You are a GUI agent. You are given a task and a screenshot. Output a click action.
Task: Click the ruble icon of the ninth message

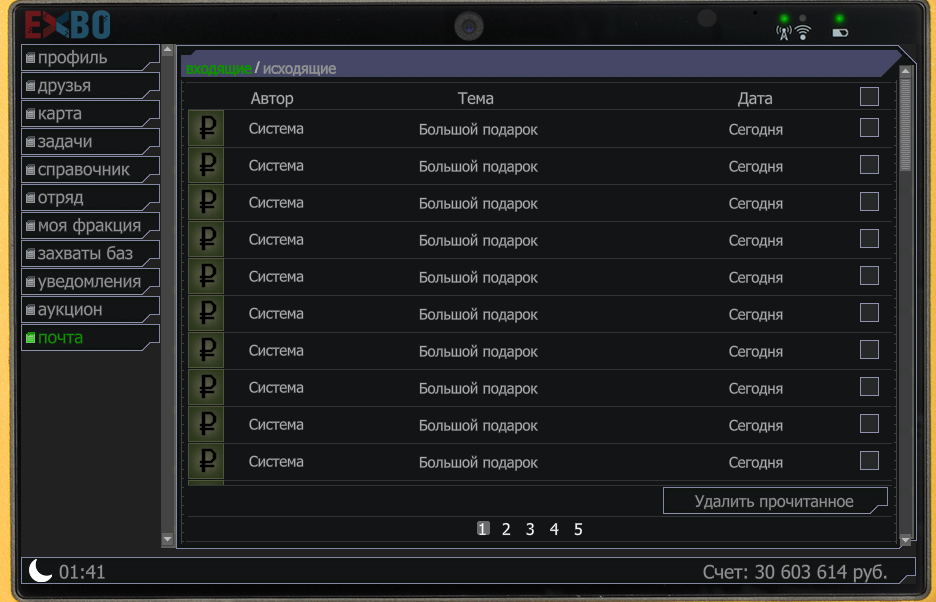click(206, 424)
